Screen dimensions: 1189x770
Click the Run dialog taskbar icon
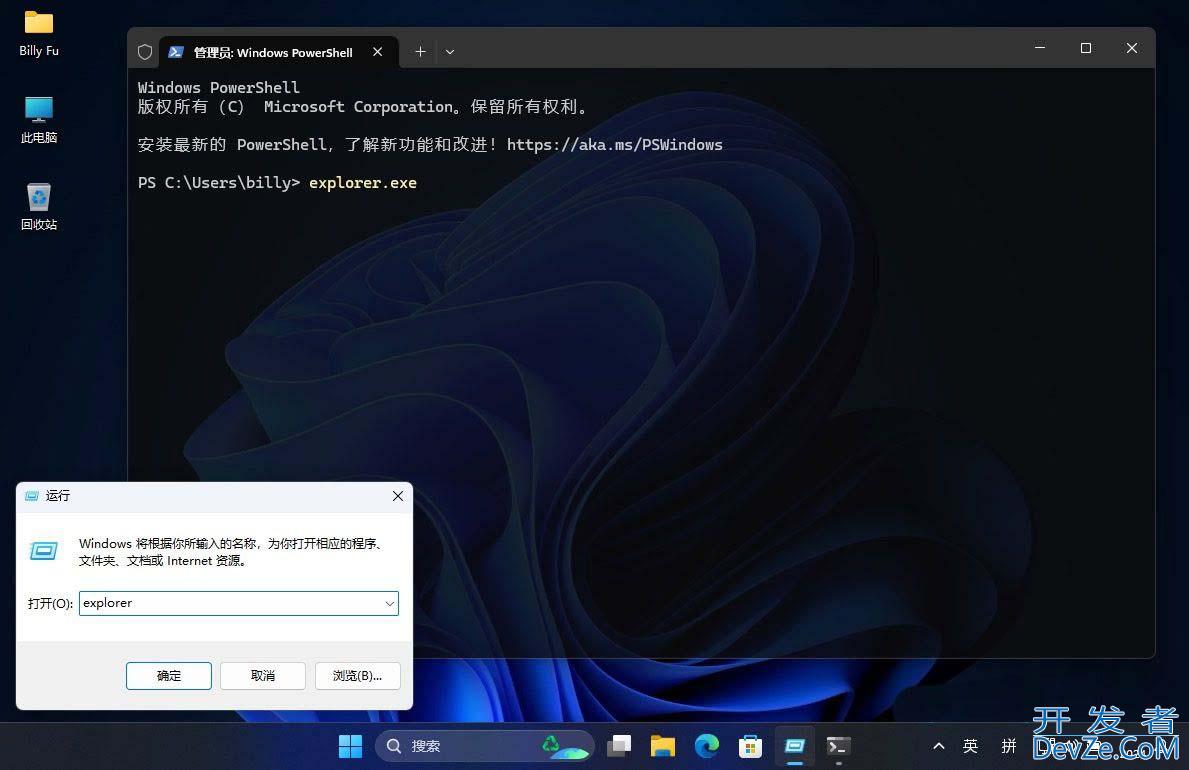click(795, 746)
